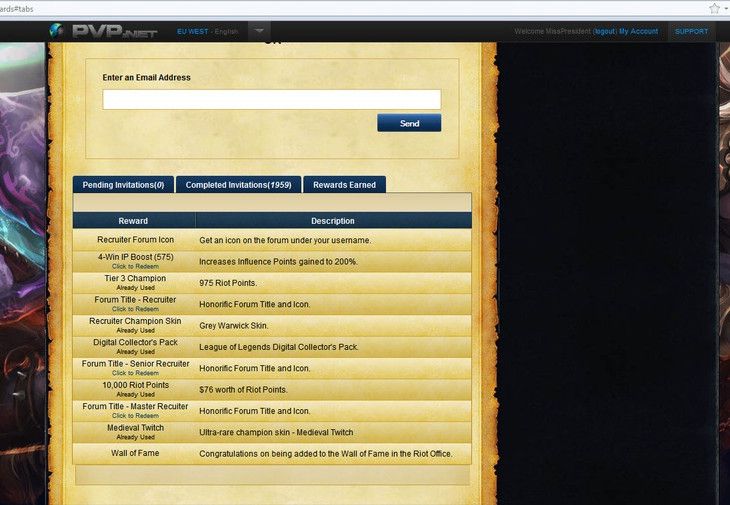Screen dimensions: 730x505
Task: Select Recruiter Champion Skin reward cell
Action: tap(135, 325)
